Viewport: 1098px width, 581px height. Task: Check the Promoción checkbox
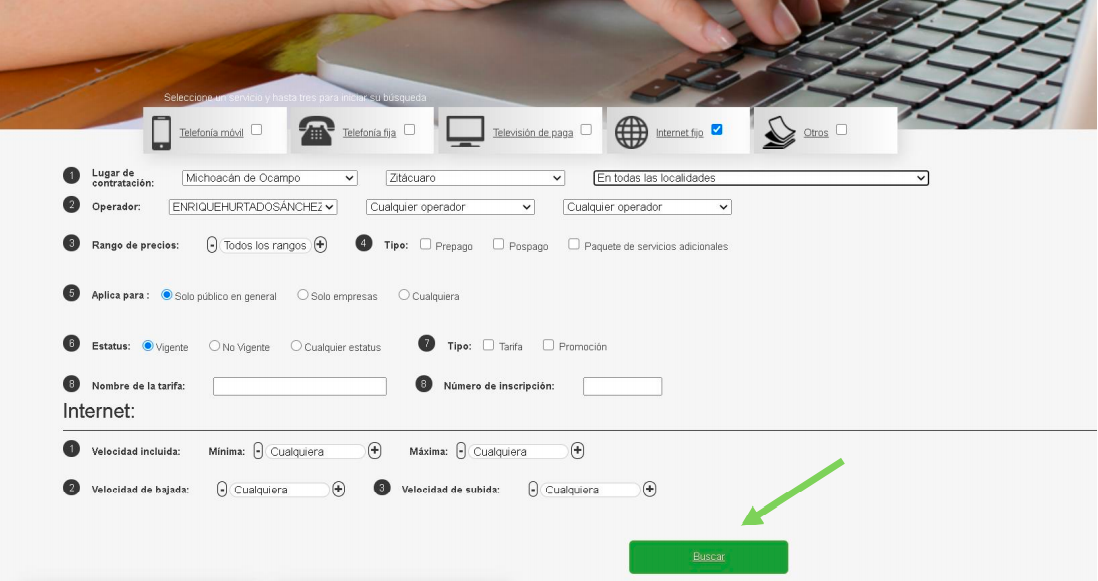(548, 345)
